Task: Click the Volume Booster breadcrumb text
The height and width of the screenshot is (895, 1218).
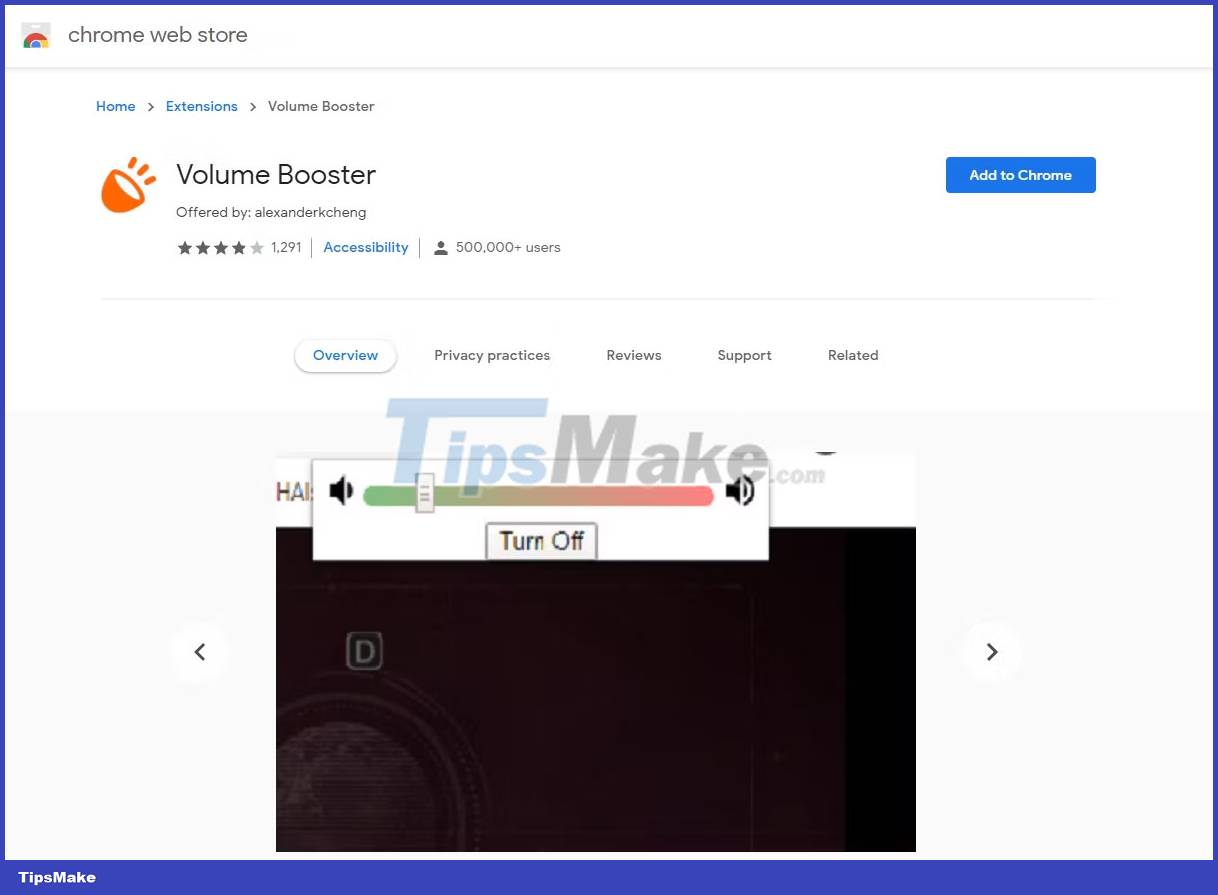Action: tap(321, 106)
